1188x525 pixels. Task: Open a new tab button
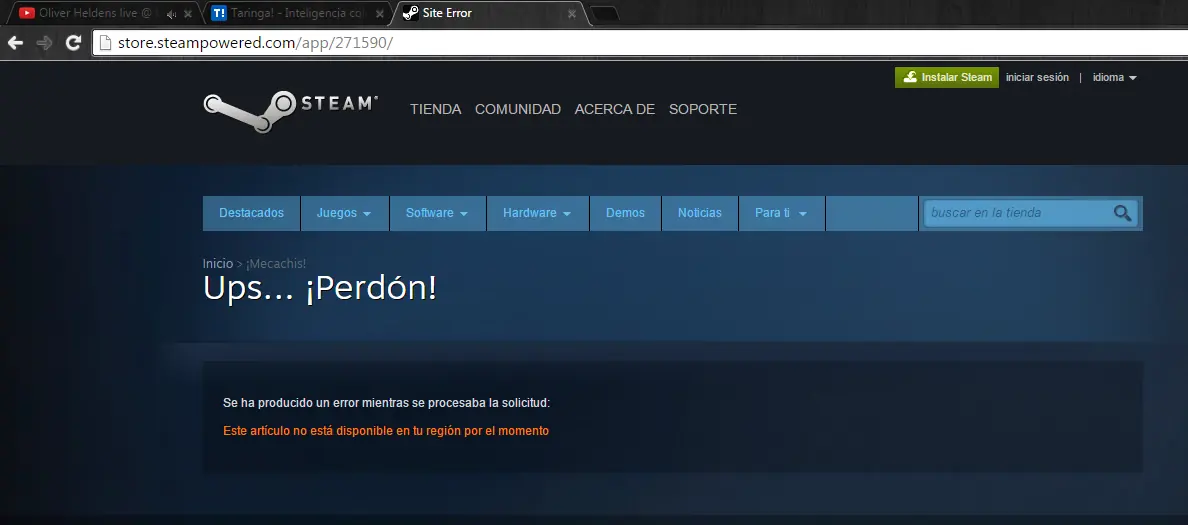tap(604, 14)
